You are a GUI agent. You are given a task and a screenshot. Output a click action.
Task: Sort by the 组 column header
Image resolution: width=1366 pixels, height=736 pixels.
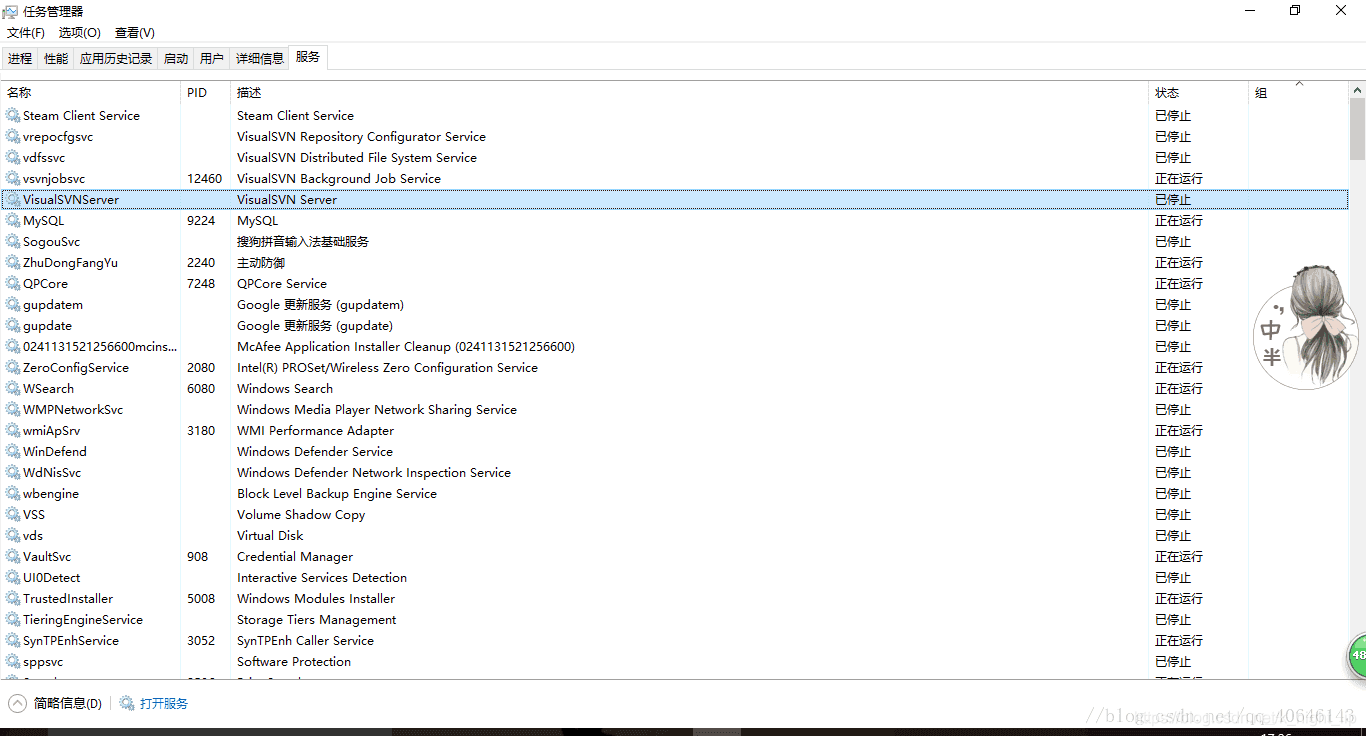[x=1298, y=93]
